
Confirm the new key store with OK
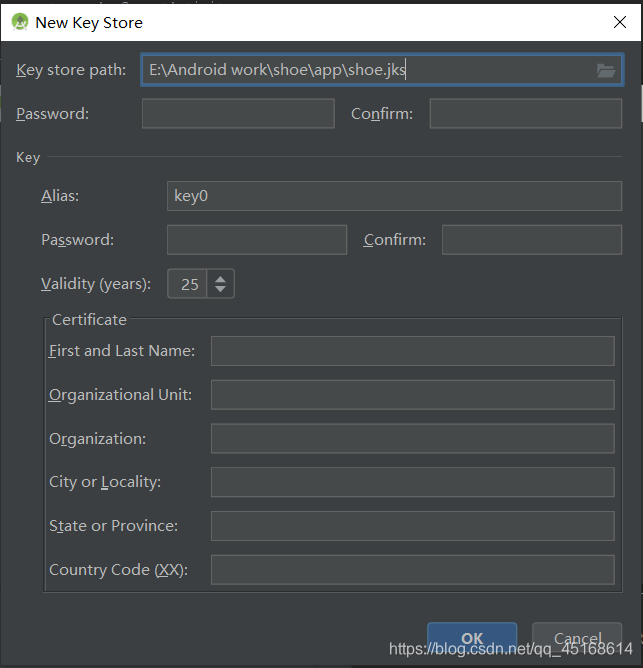[x=472, y=638]
